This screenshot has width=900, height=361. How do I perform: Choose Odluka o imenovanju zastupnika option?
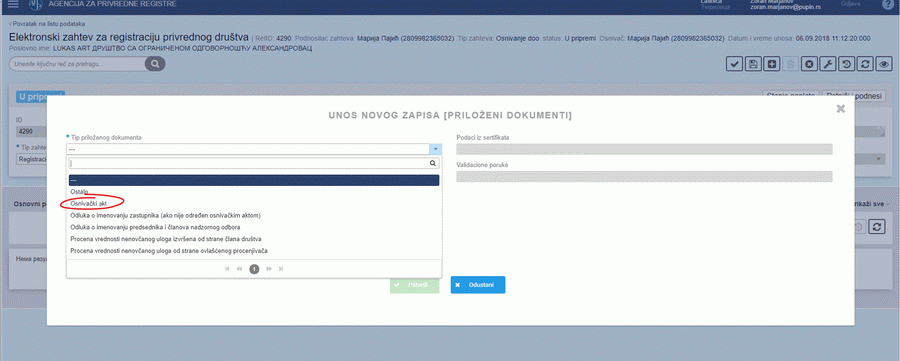point(166,215)
